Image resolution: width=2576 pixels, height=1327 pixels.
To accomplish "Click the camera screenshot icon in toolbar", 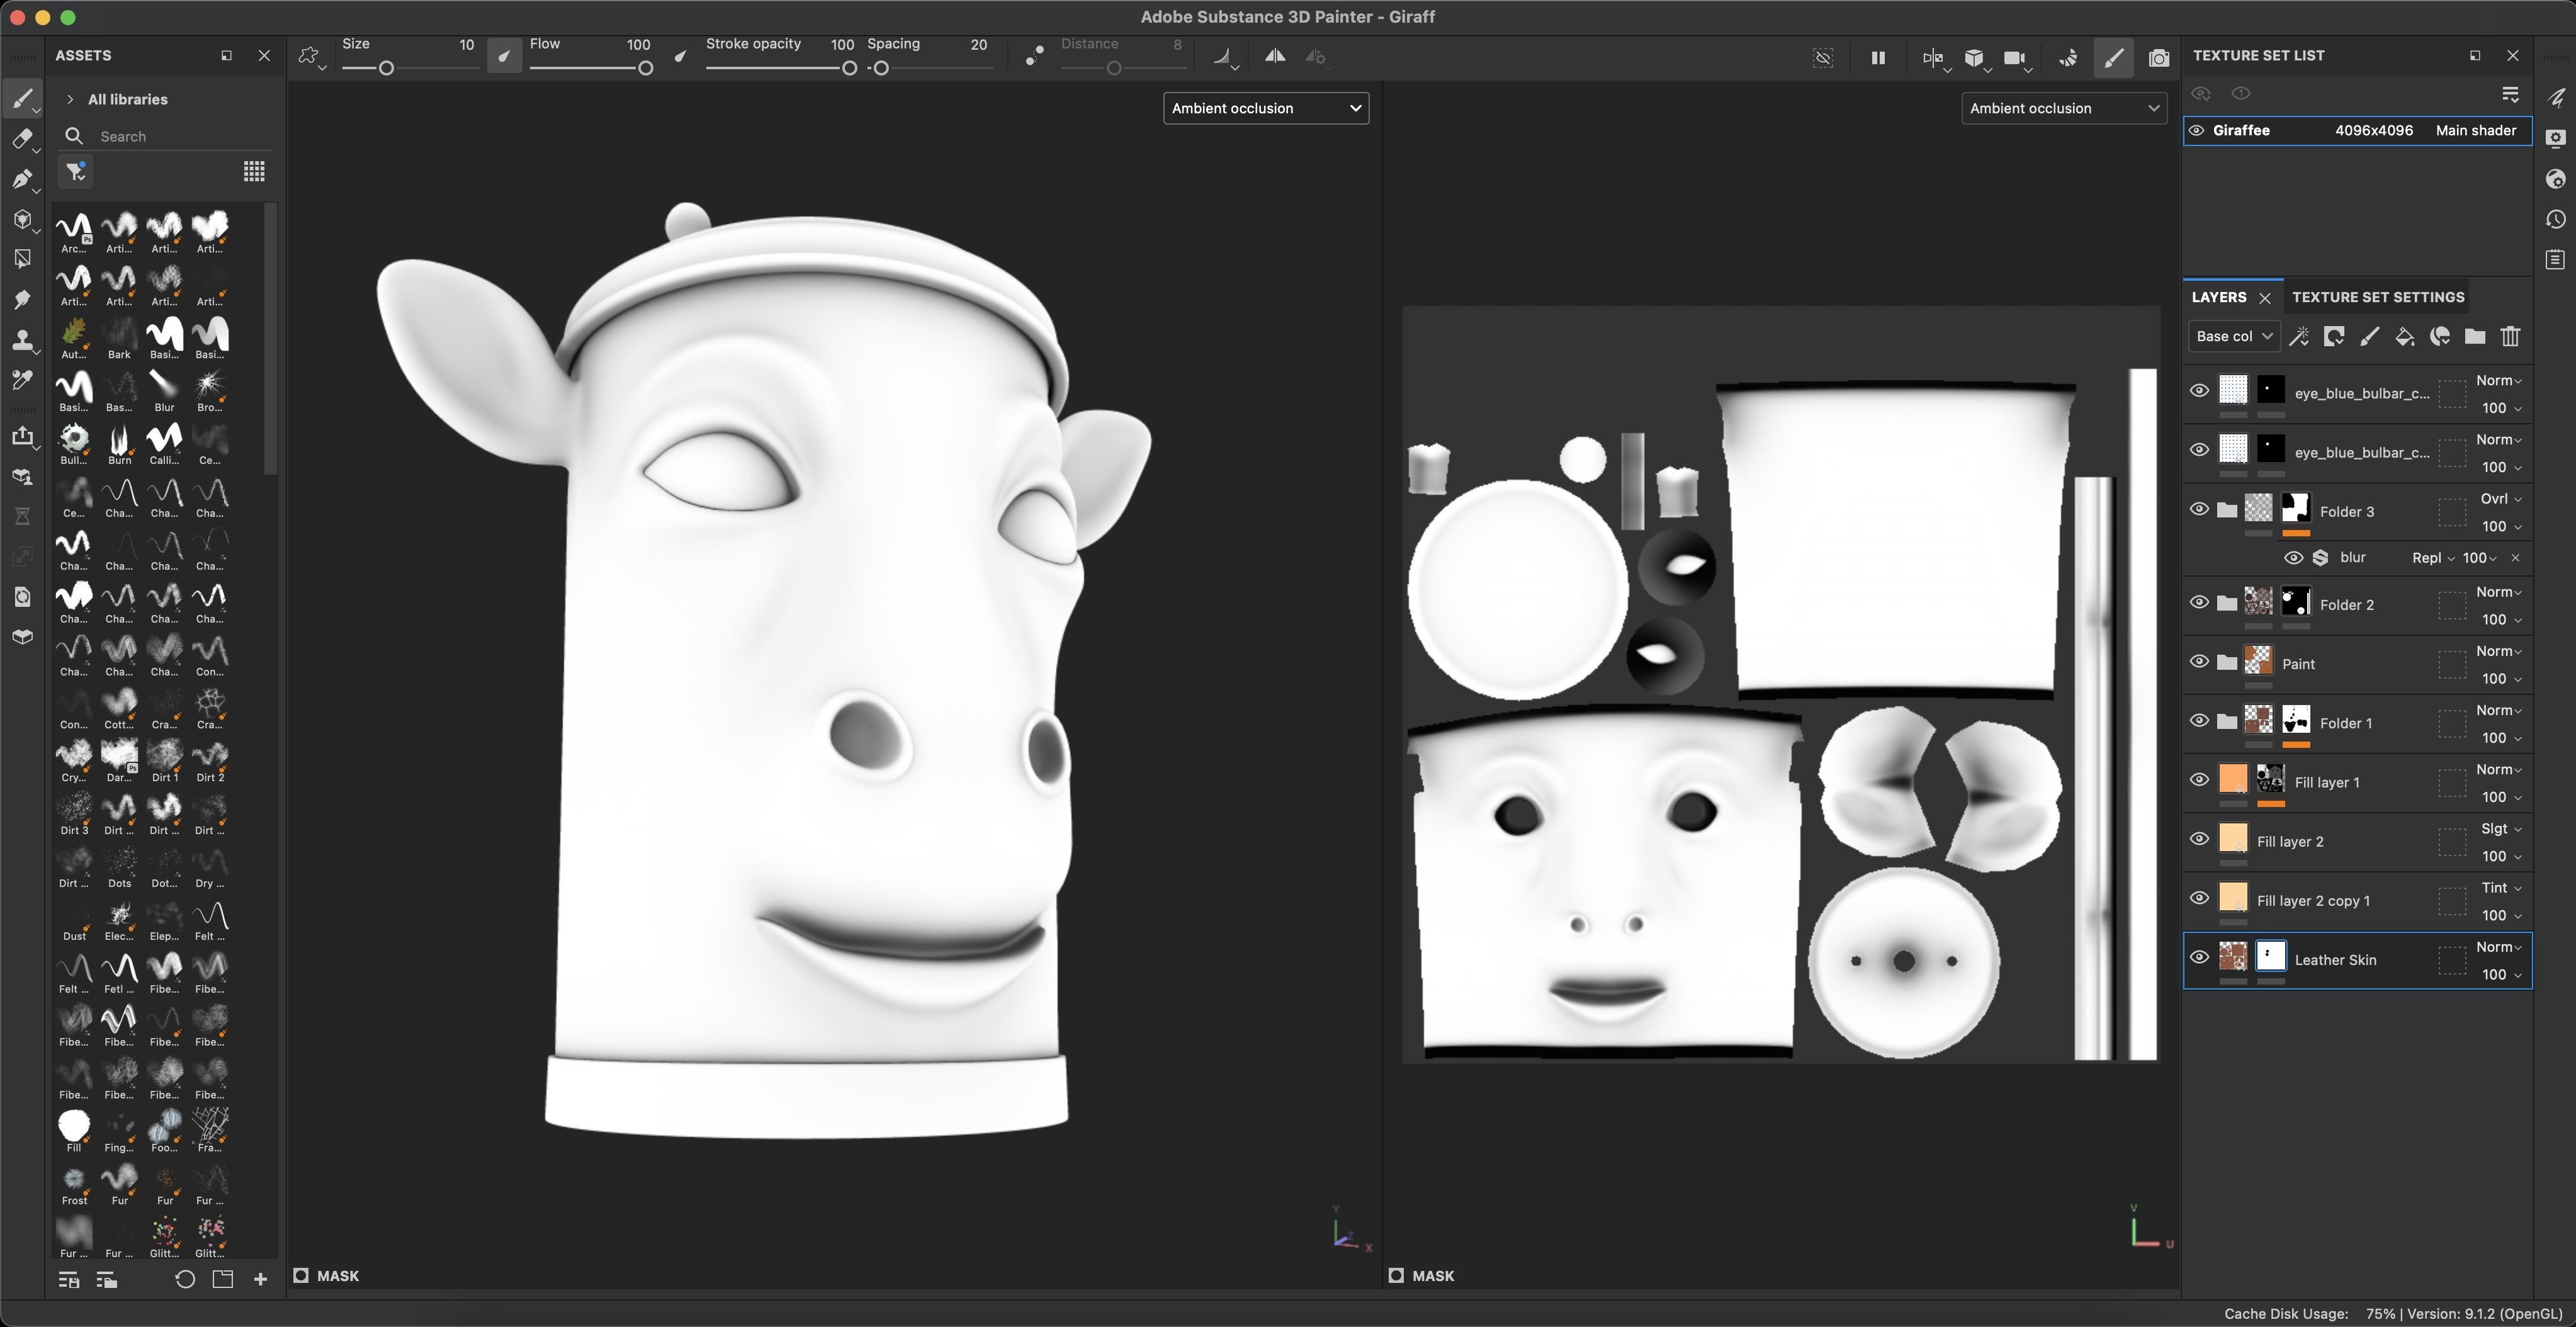I will pos(2158,58).
